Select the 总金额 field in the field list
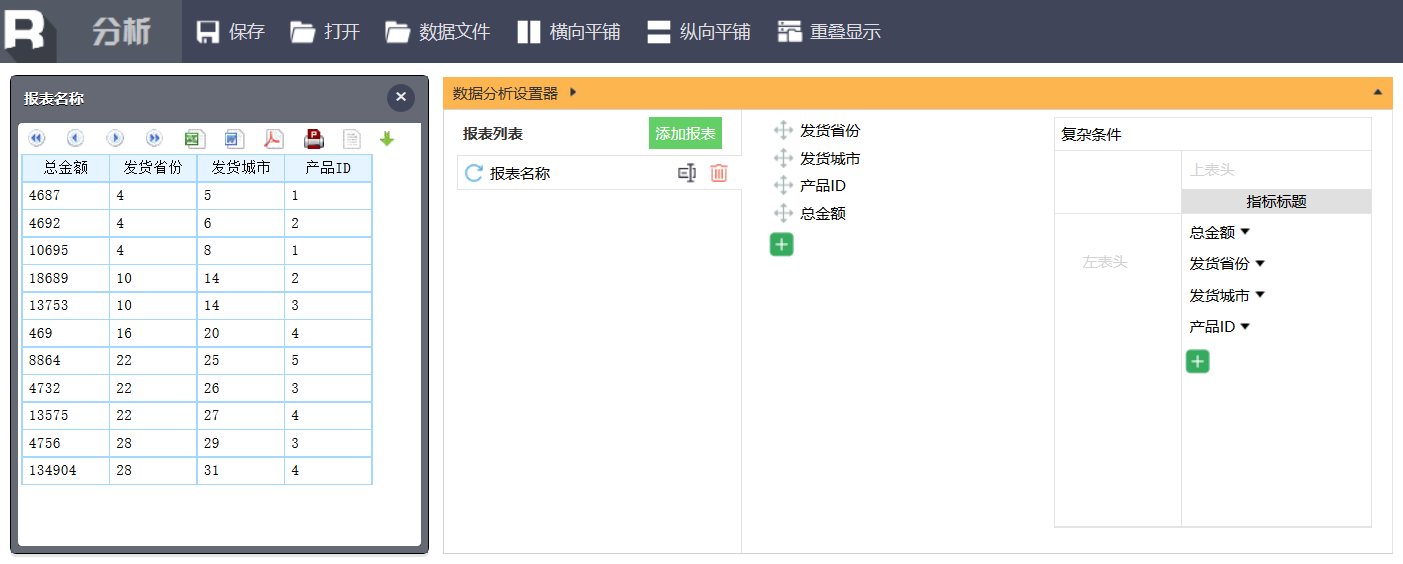The image size is (1403, 564). coord(823,213)
